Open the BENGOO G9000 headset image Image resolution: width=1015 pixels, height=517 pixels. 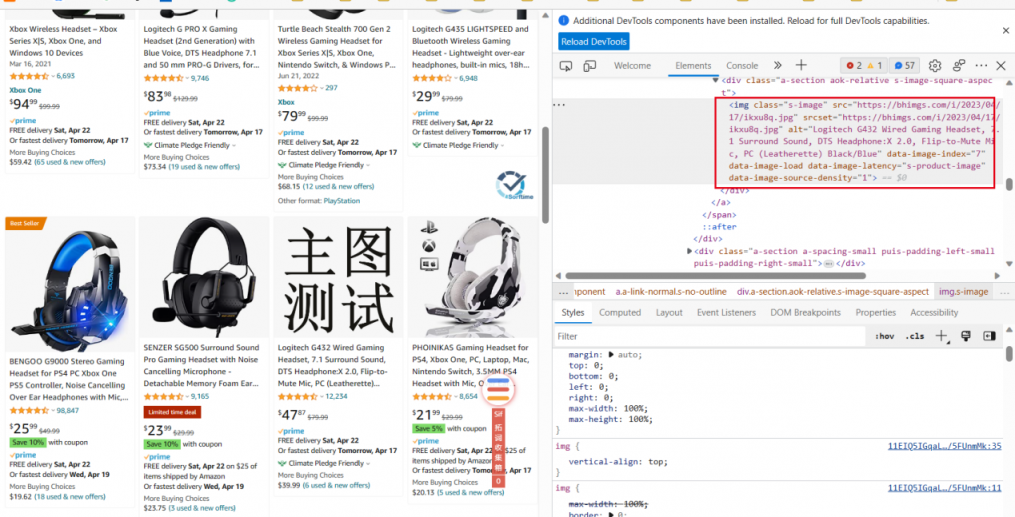click(70, 283)
